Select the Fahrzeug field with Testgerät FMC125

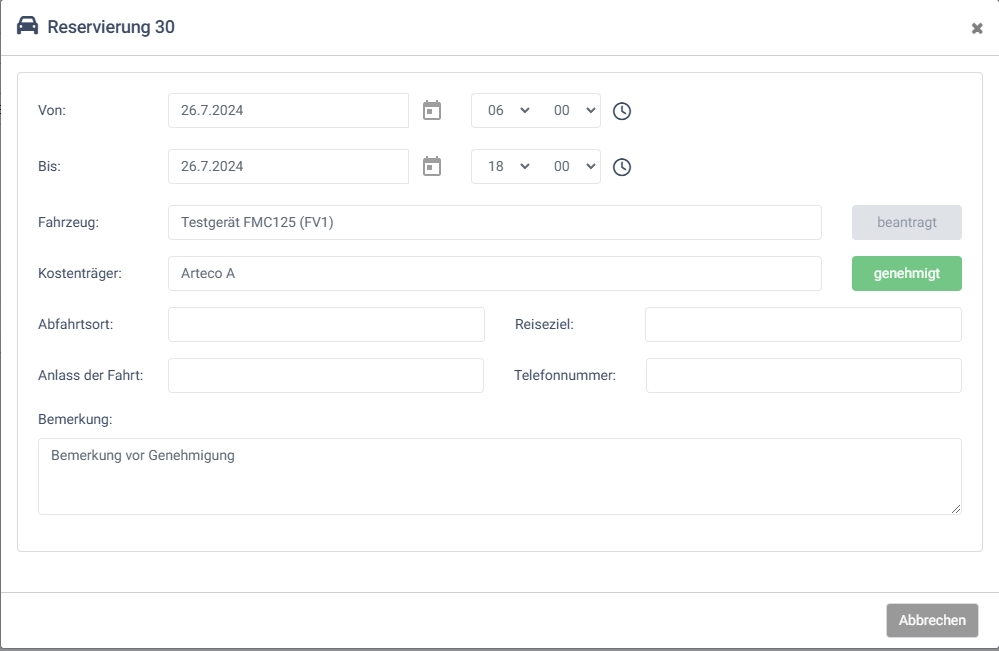(494, 223)
